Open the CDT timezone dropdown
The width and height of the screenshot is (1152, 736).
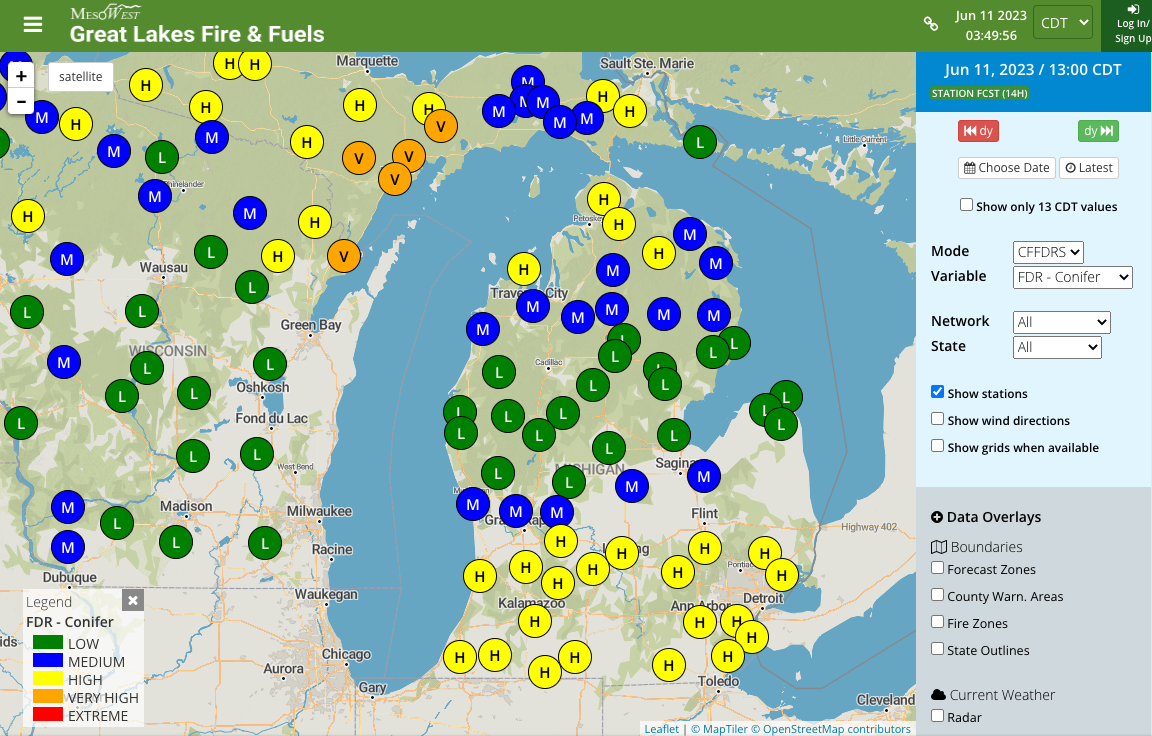[x=1062, y=23]
